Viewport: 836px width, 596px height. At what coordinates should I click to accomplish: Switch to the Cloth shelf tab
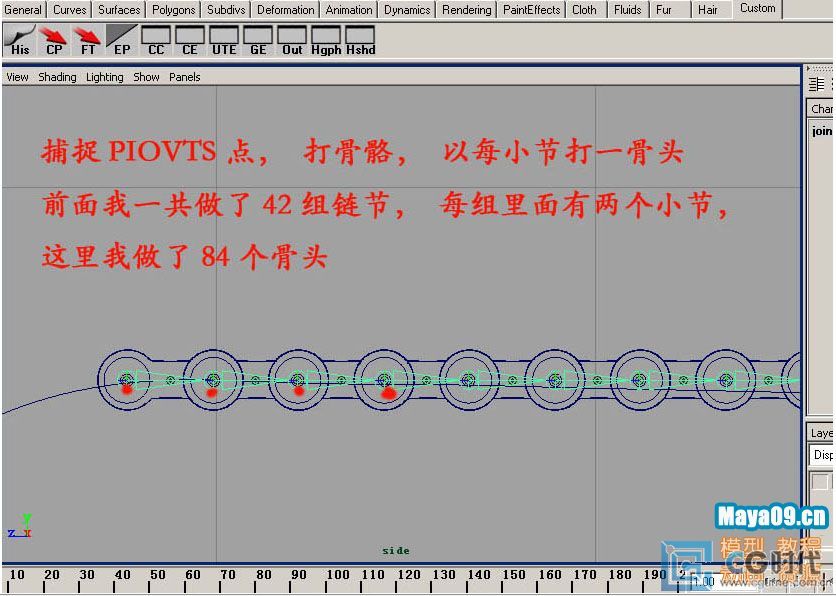(x=584, y=10)
